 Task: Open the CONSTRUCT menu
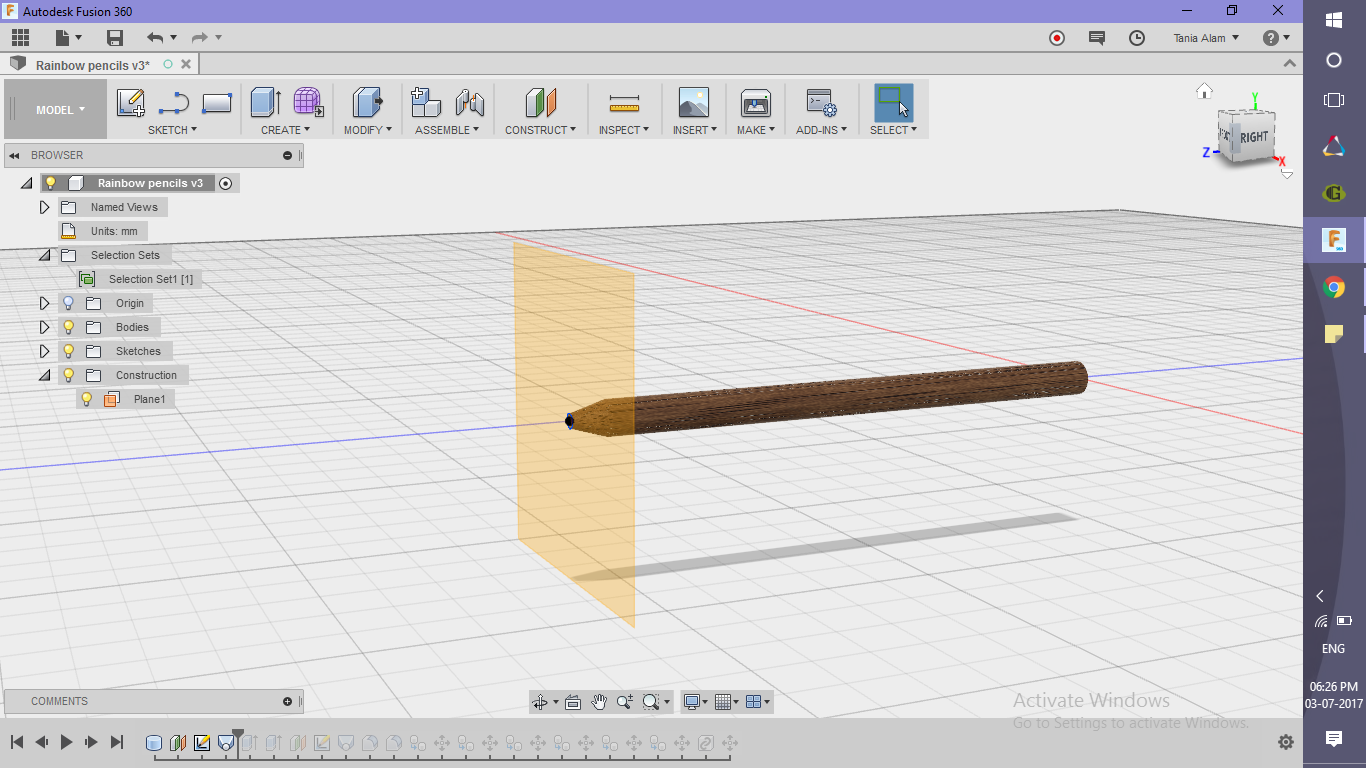click(x=540, y=130)
